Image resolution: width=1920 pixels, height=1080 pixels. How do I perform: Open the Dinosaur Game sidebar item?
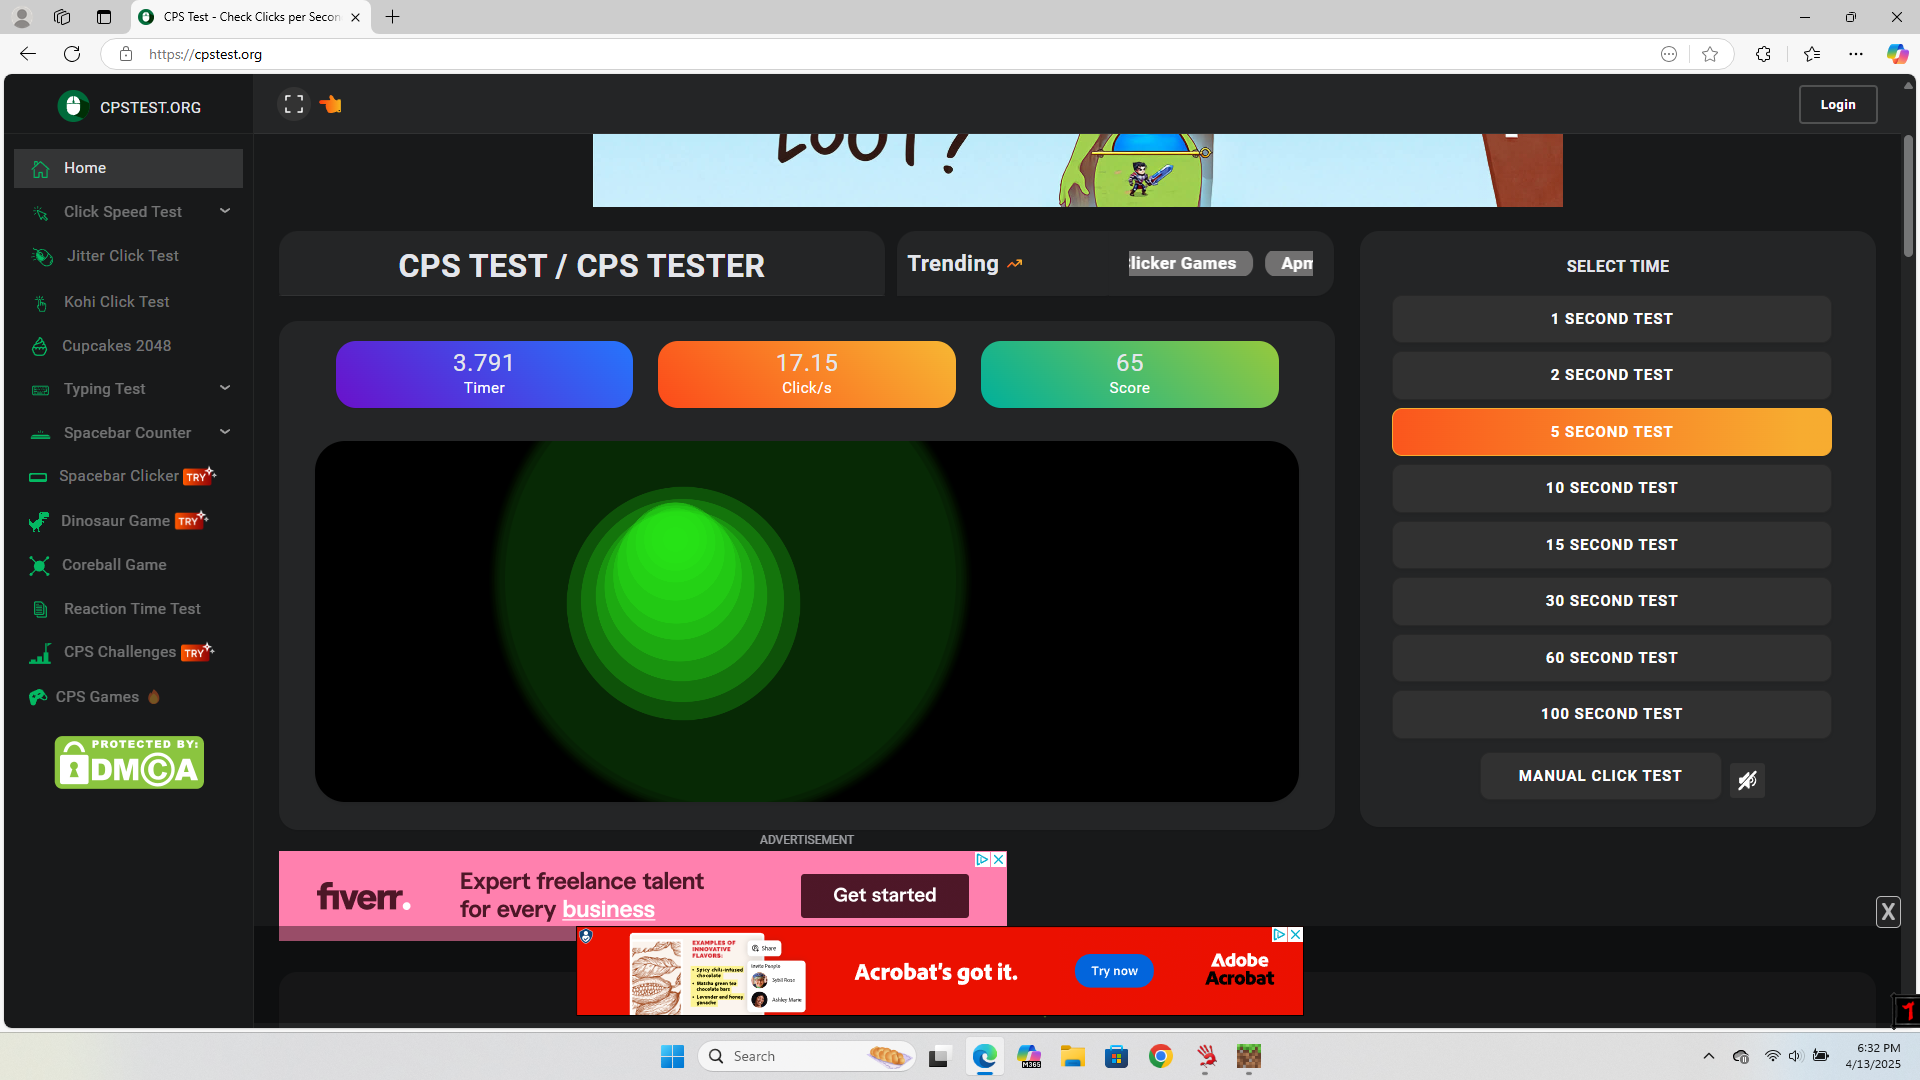coord(115,521)
